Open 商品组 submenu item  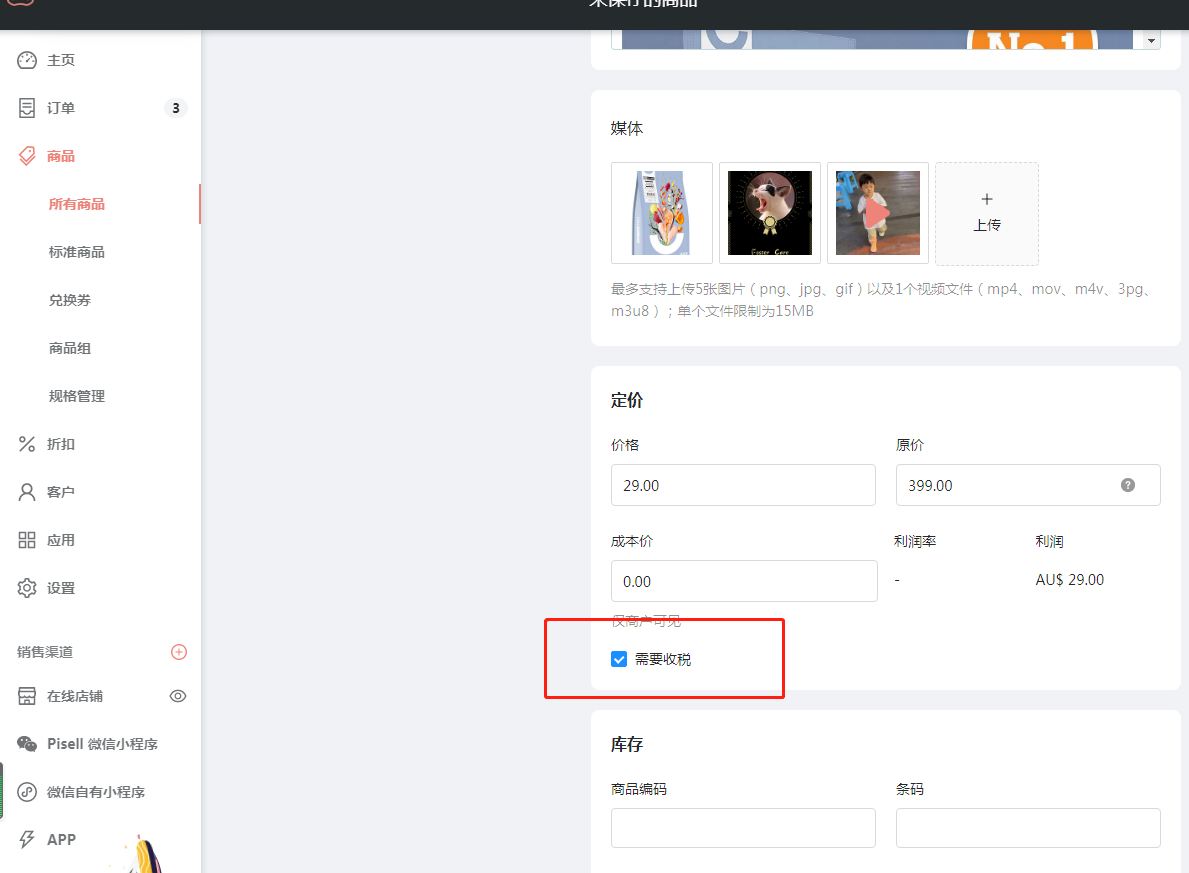(x=70, y=348)
